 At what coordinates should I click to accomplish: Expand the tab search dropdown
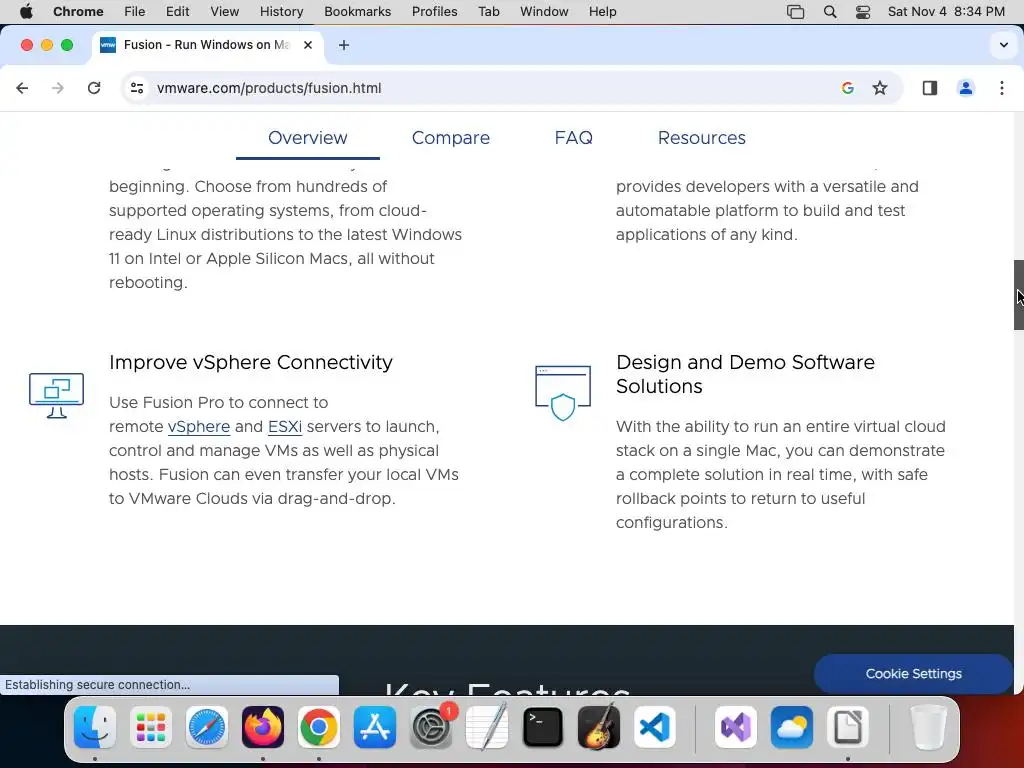(x=1004, y=45)
